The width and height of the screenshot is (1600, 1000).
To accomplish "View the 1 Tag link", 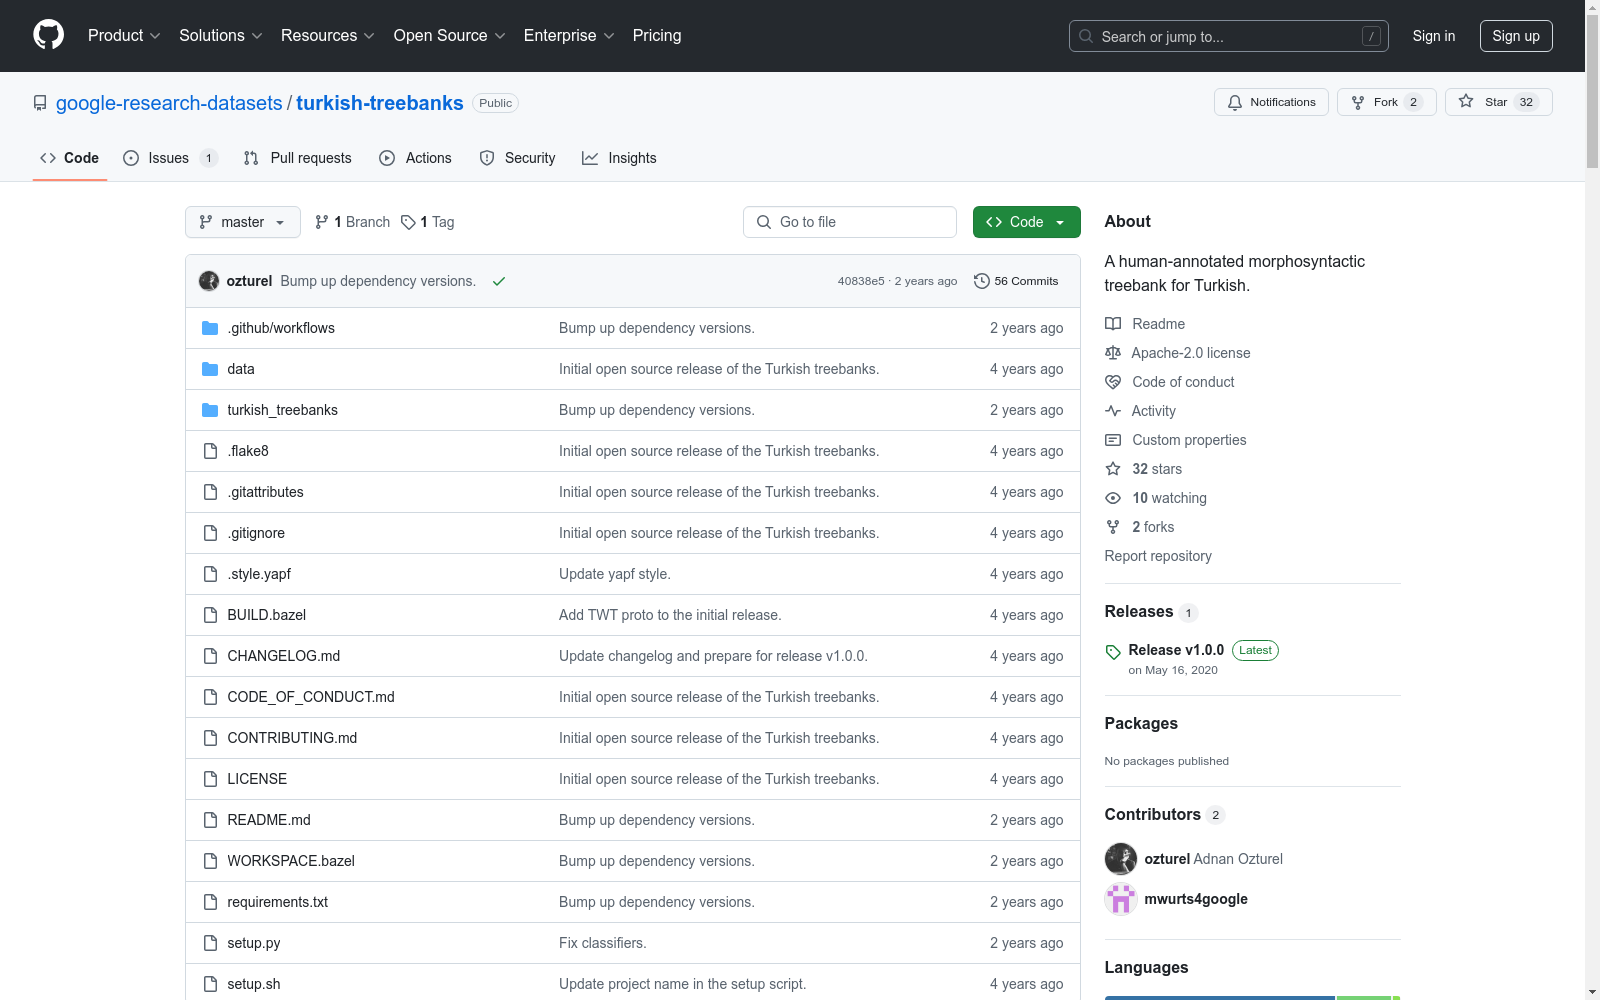I will point(428,222).
